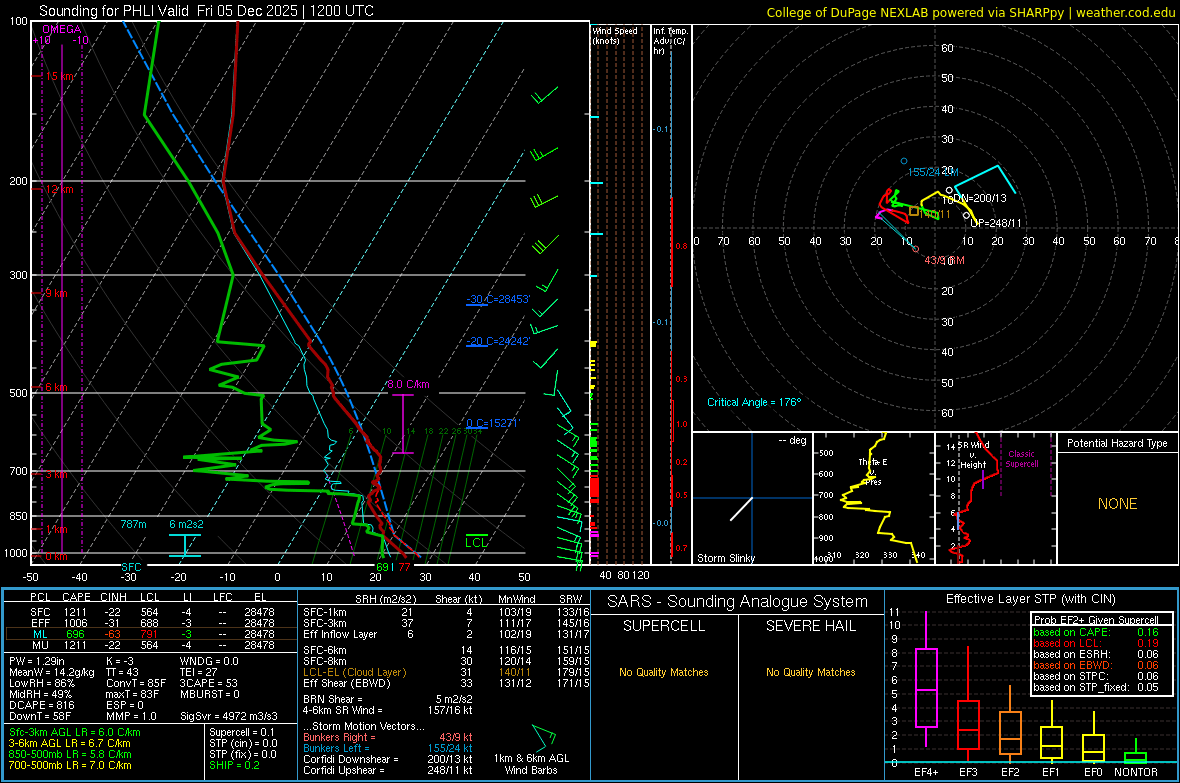
Task: Click the 6 m2s2 helicity label
Action: tap(186, 524)
